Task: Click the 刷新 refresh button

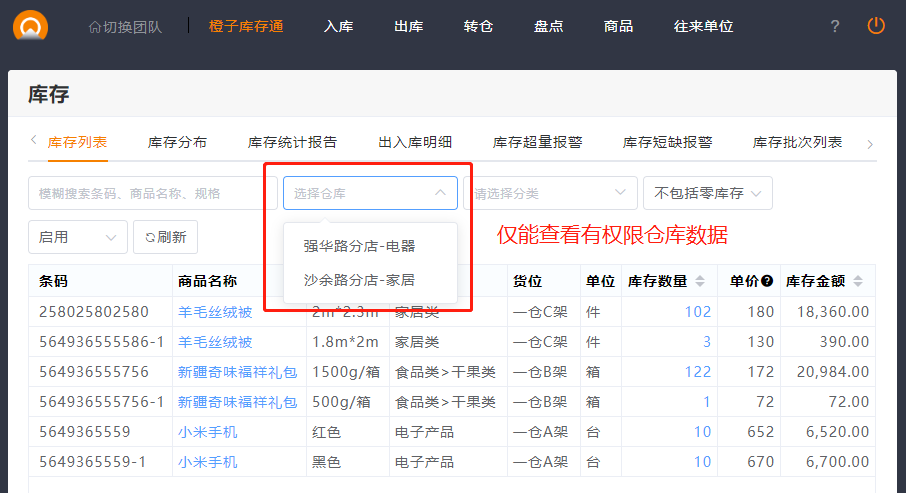Action: 166,237
